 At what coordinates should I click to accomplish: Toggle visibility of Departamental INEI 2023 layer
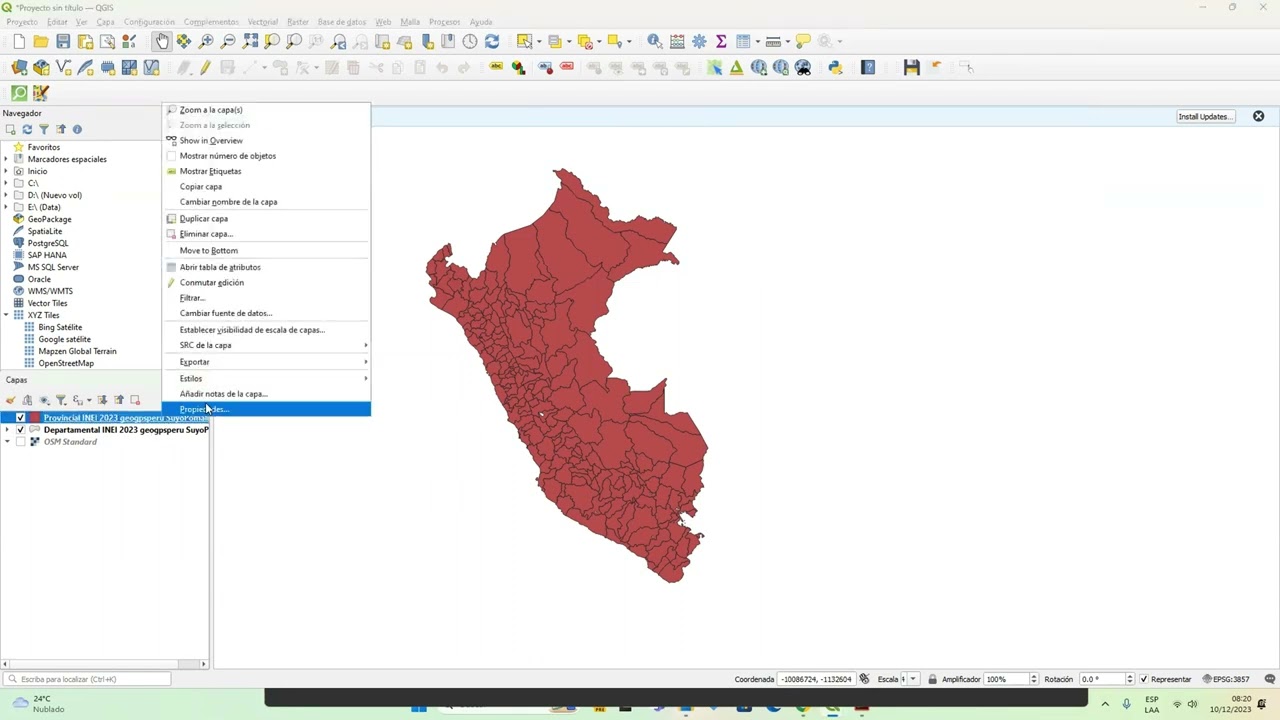pos(20,430)
